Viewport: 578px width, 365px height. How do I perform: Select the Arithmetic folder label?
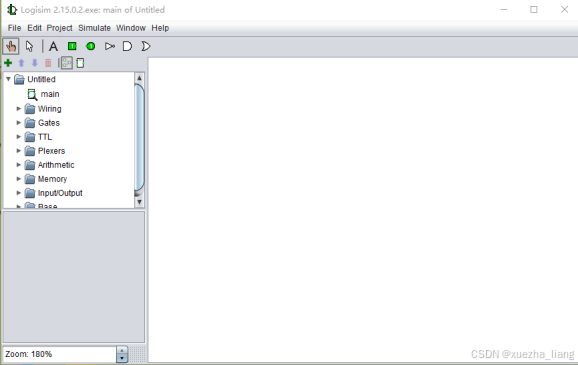point(56,165)
